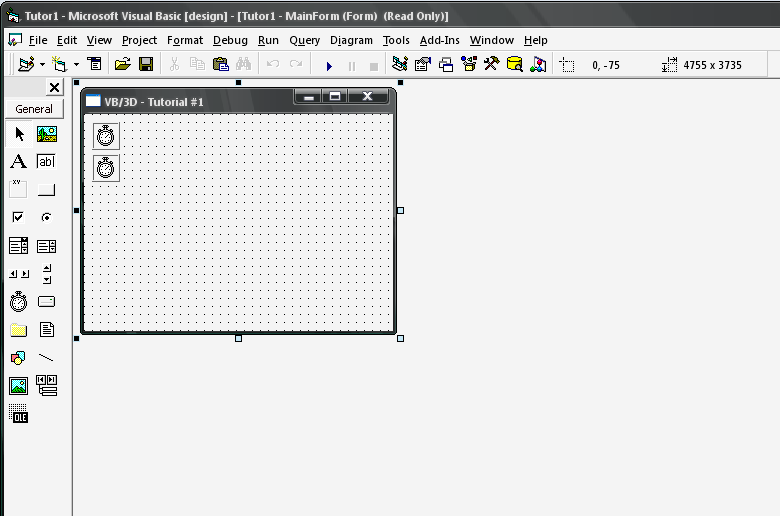Select the horizontal scroll bar tool
The height and width of the screenshot is (516, 780).
tap(19, 274)
